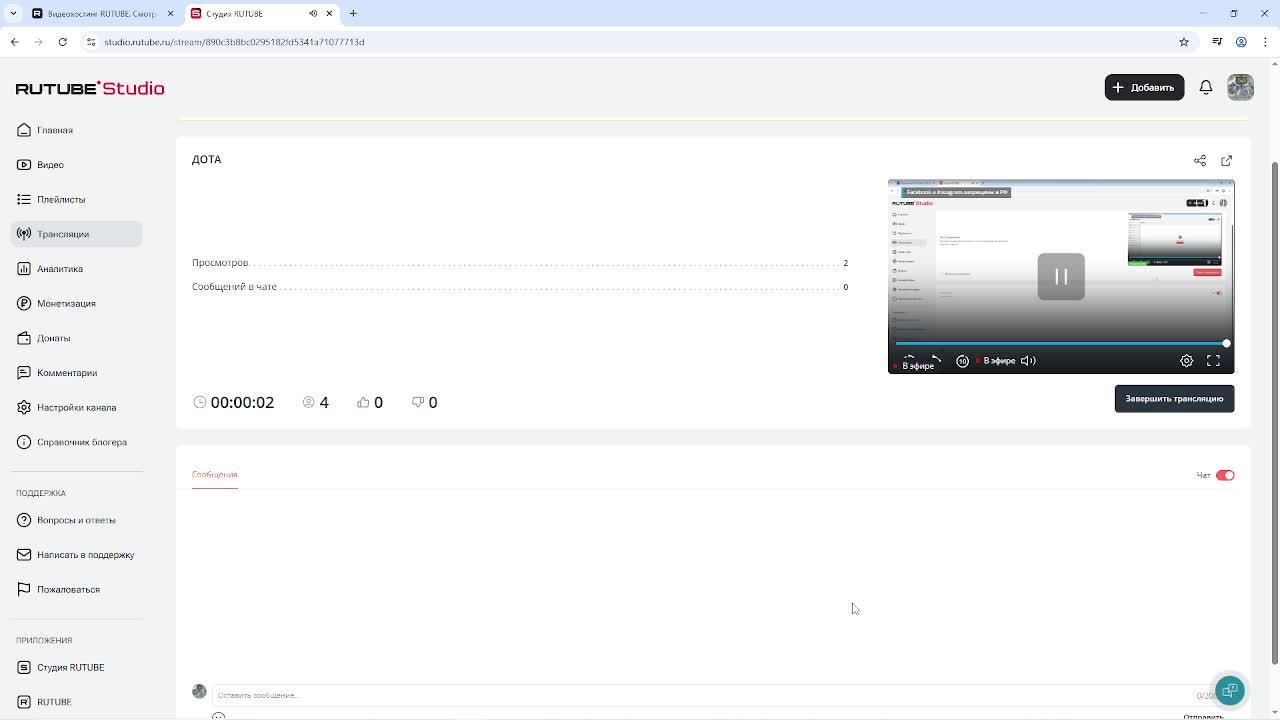Click the Комментарии speech-bubble icon
Viewport: 1280px width, 720px height.
click(x=24, y=373)
